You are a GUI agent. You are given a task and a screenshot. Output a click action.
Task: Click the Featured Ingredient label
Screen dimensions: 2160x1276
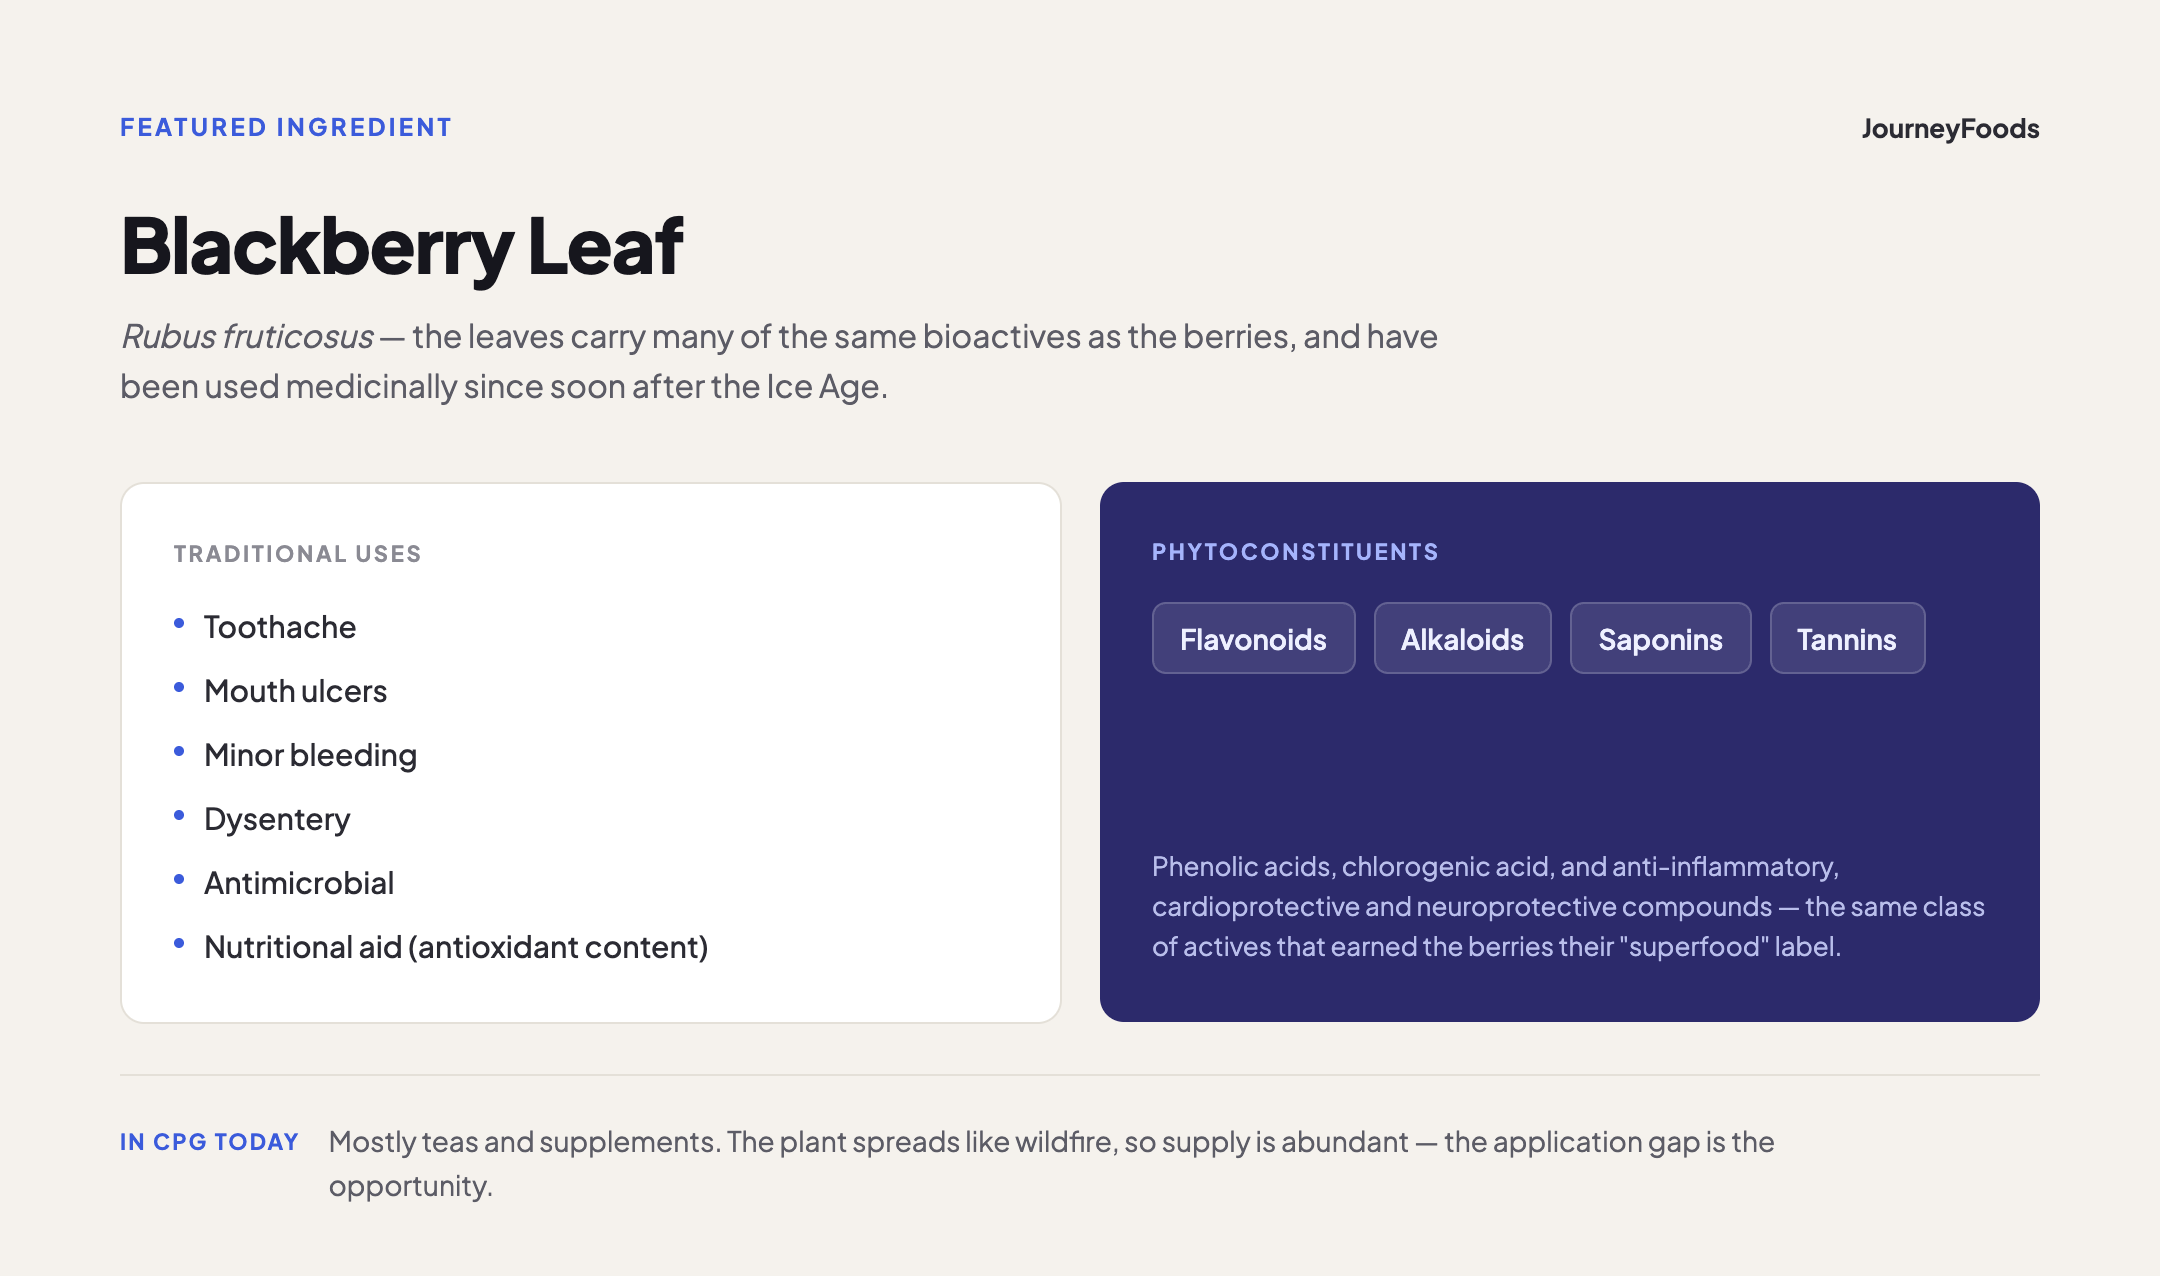[286, 127]
